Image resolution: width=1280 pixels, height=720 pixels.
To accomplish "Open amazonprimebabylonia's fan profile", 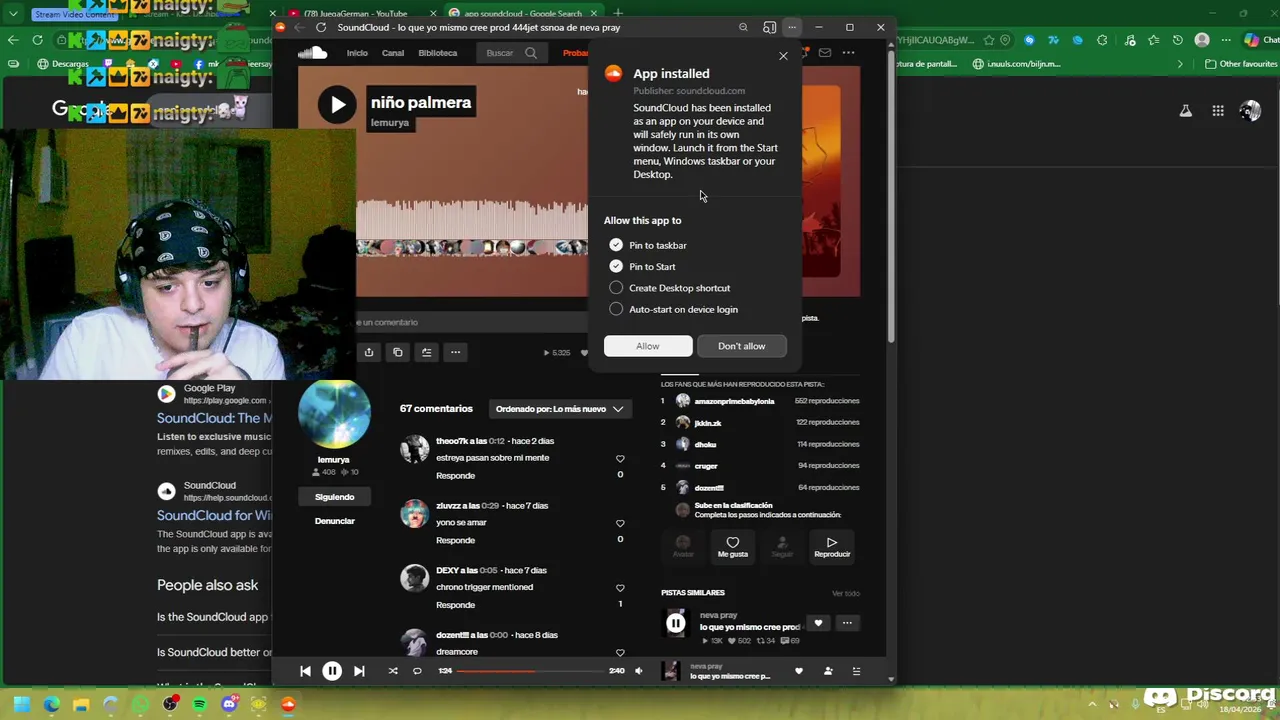I will point(734,401).
